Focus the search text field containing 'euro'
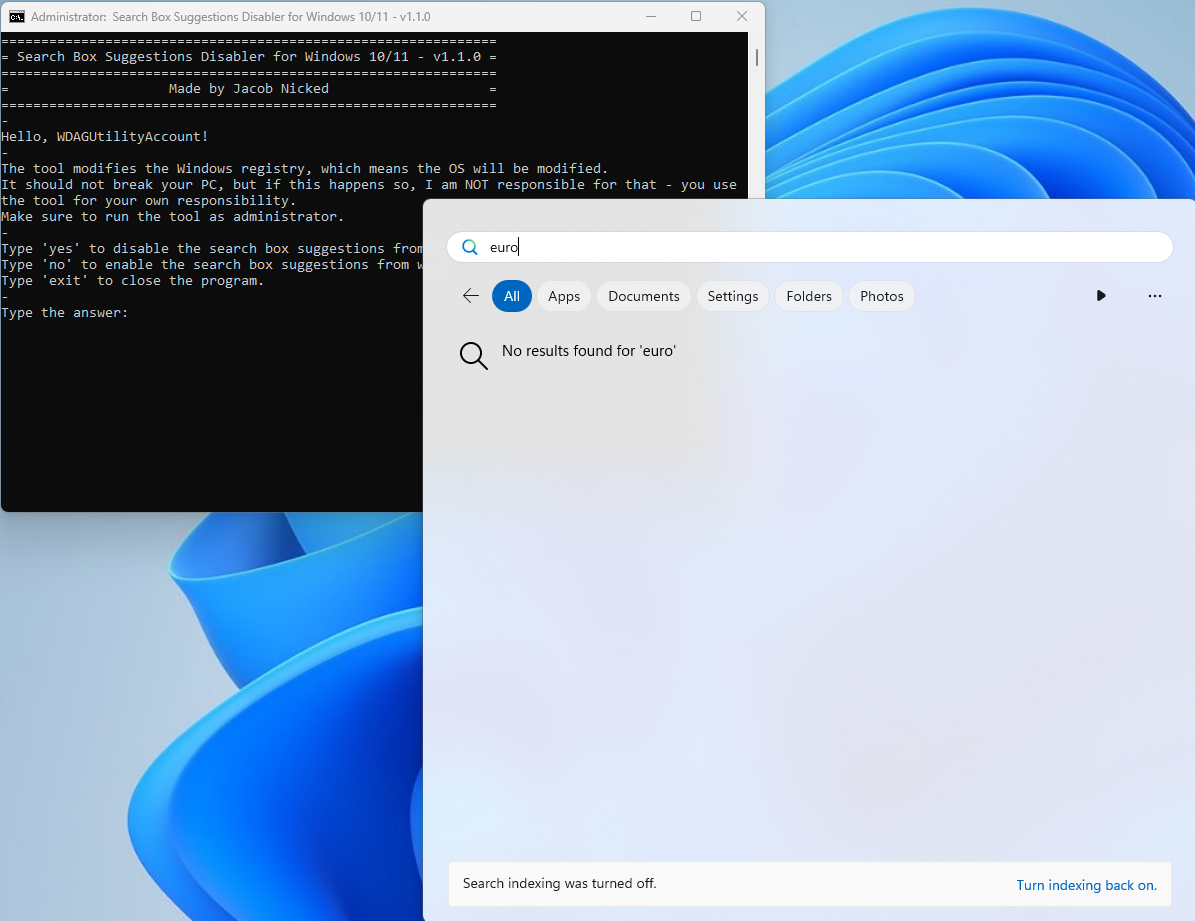The height and width of the screenshot is (921, 1195). (809, 247)
